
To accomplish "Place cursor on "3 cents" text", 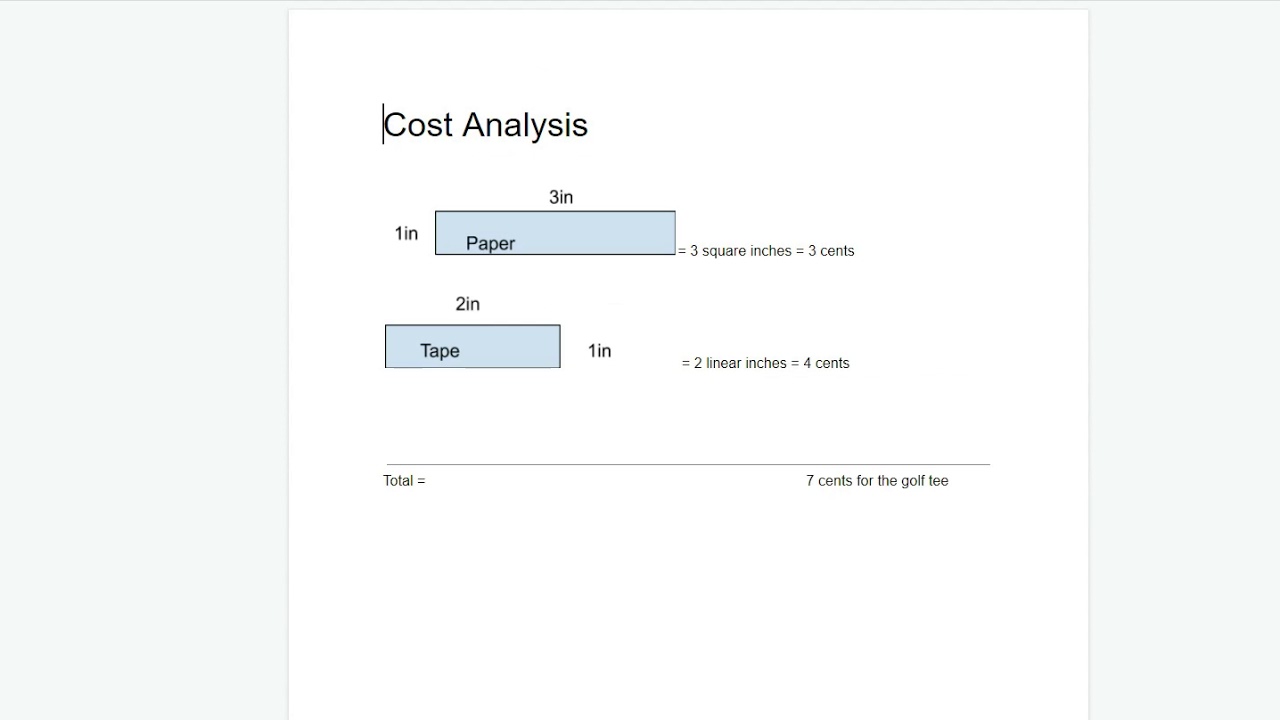I will coord(831,251).
